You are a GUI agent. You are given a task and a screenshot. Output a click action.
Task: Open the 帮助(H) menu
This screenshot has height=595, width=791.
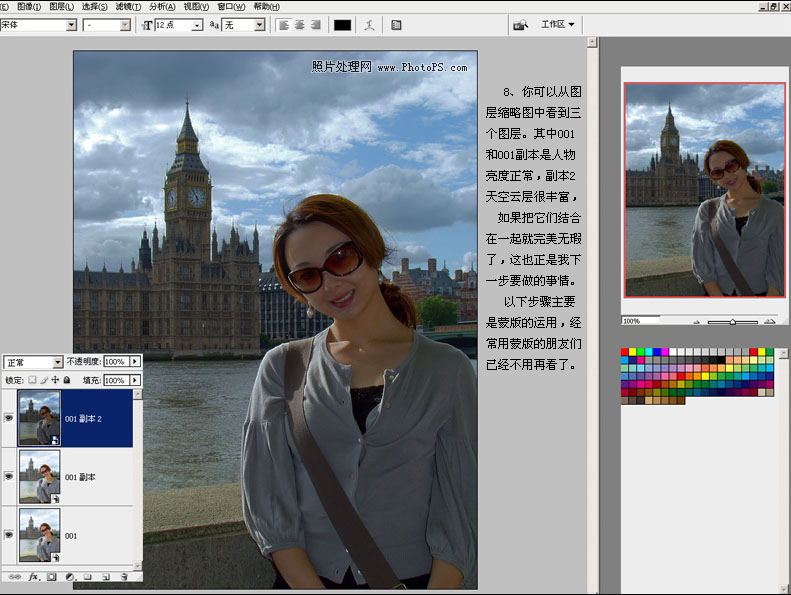266,7
